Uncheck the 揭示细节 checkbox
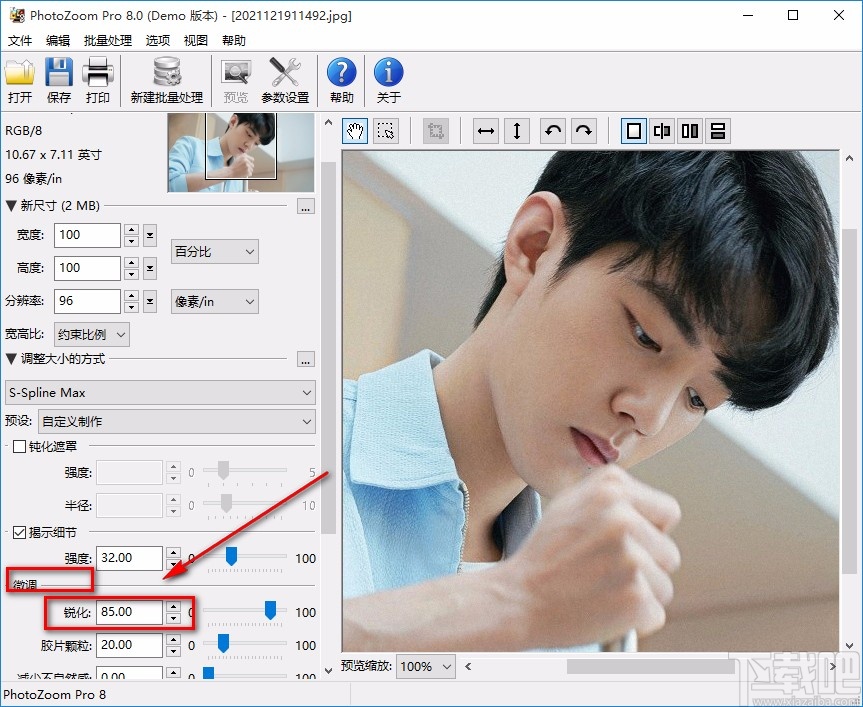The width and height of the screenshot is (863, 707). point(19,533)
